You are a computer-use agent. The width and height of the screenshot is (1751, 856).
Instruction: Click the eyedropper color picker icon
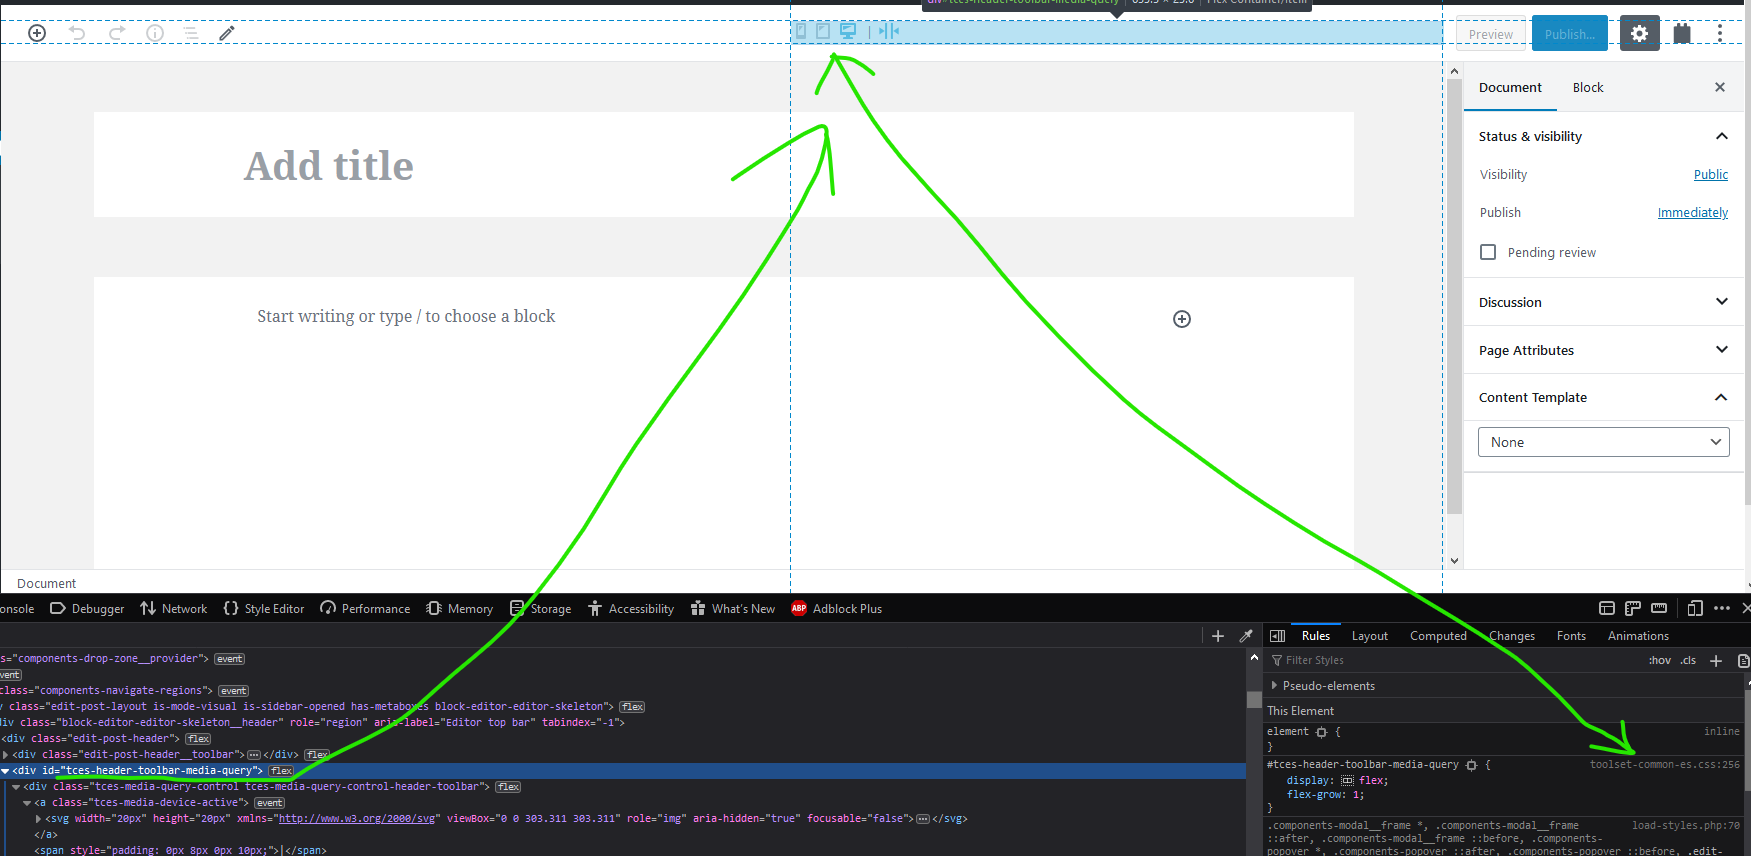click(1246, 636)
